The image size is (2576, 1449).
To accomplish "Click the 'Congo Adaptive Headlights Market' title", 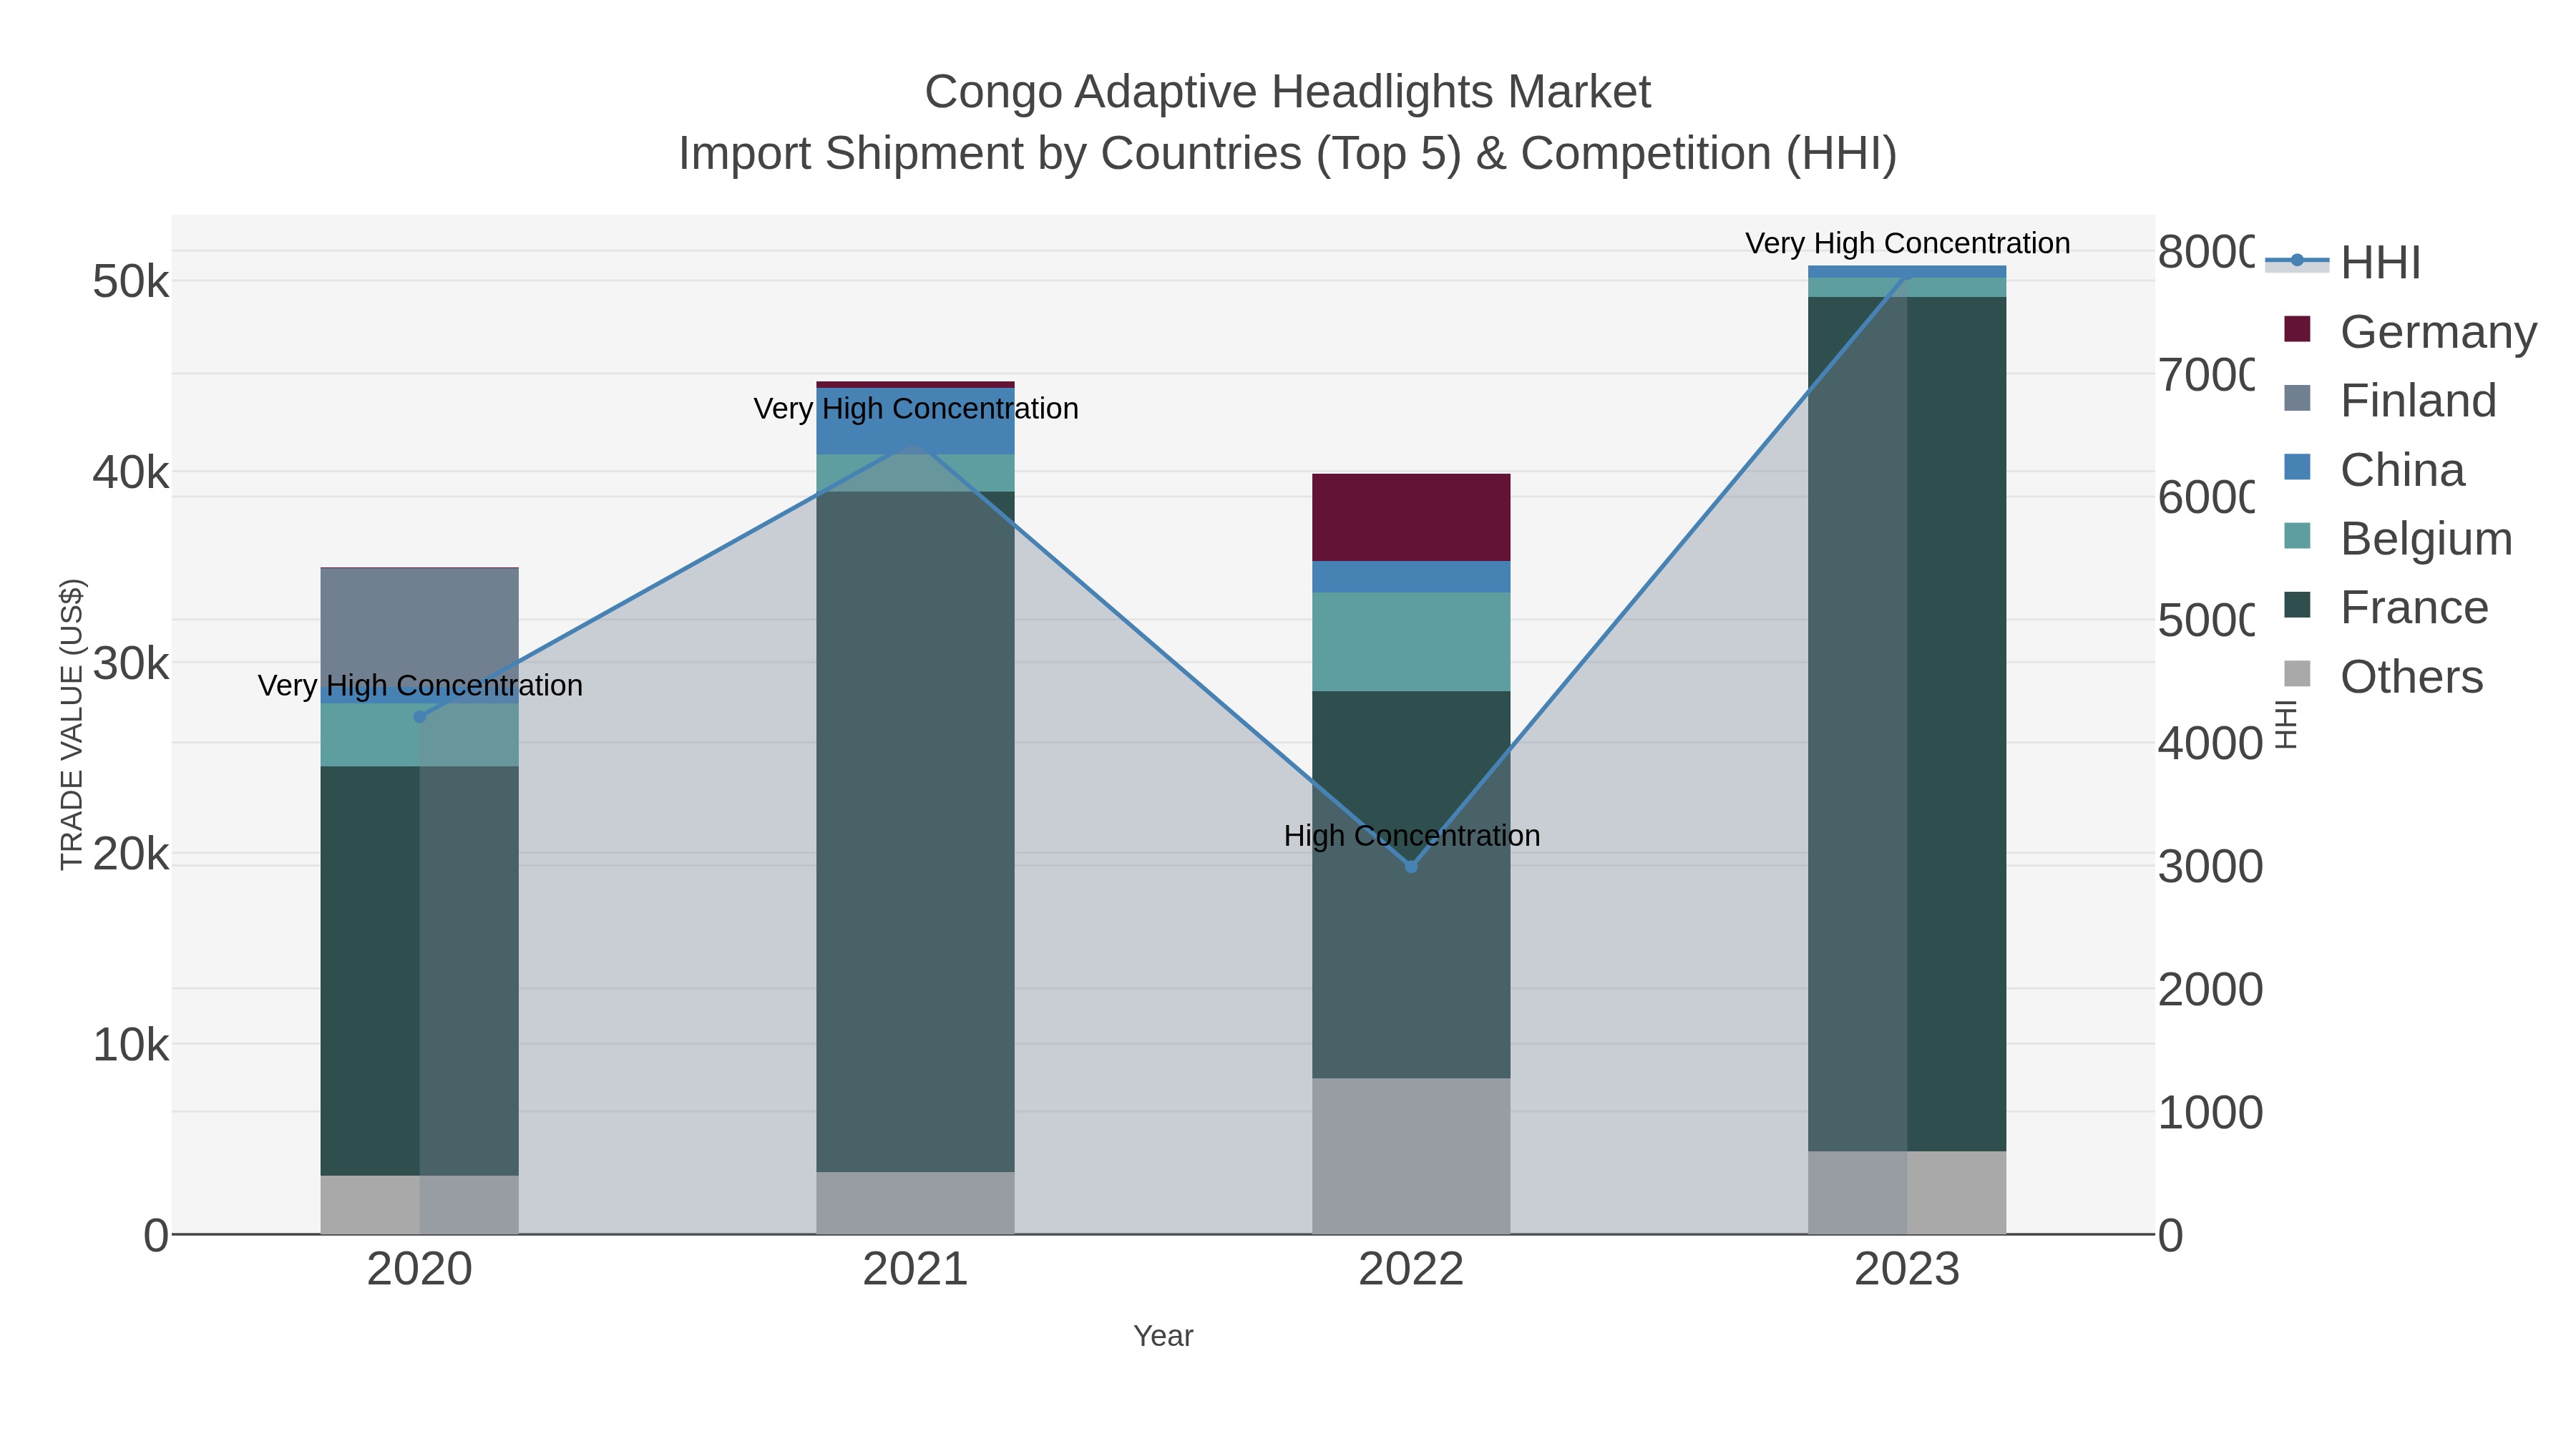I will point(1287,92).
